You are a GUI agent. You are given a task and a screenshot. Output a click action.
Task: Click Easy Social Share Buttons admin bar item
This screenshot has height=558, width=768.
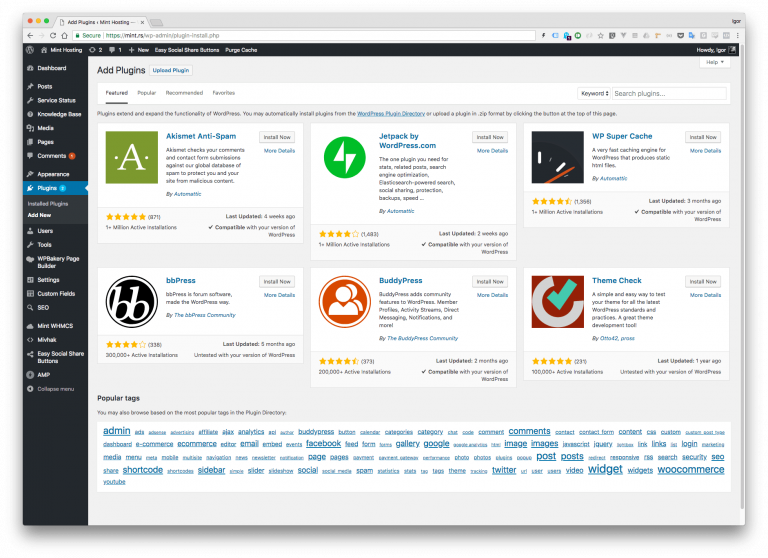187,50
